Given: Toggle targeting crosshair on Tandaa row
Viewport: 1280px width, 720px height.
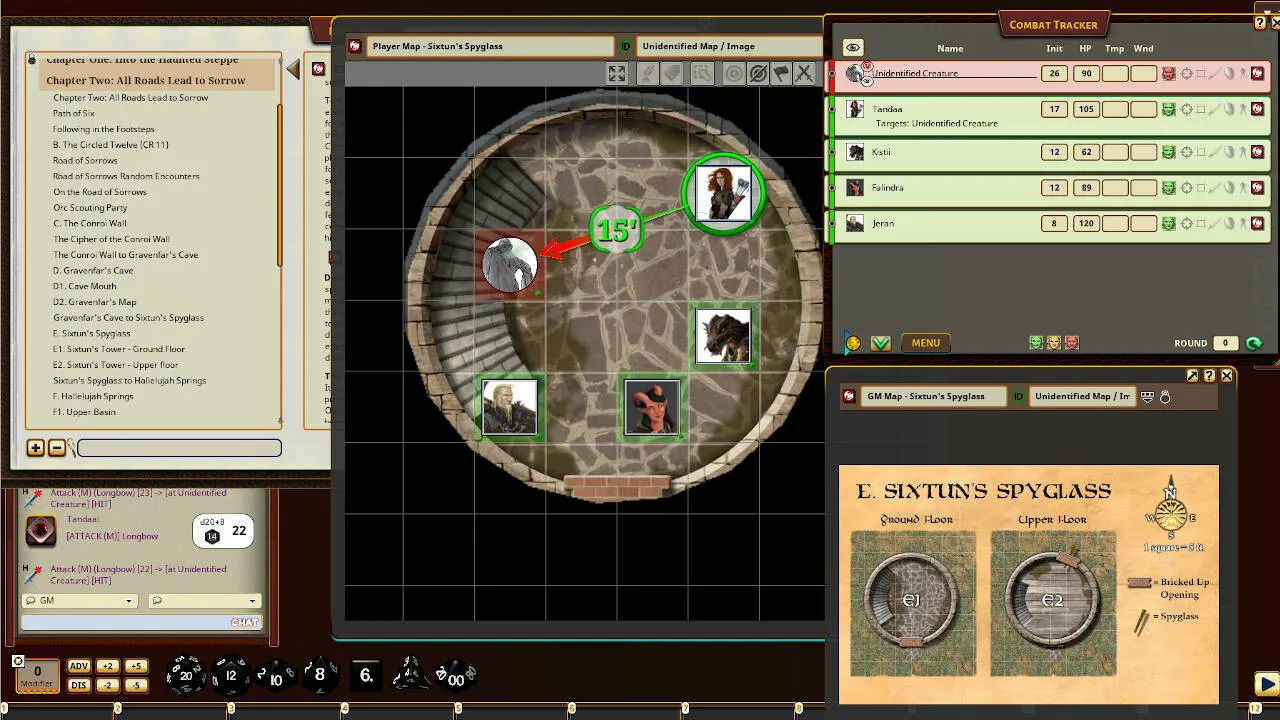Looking at the screenshot, I should tap(1187, 109).
